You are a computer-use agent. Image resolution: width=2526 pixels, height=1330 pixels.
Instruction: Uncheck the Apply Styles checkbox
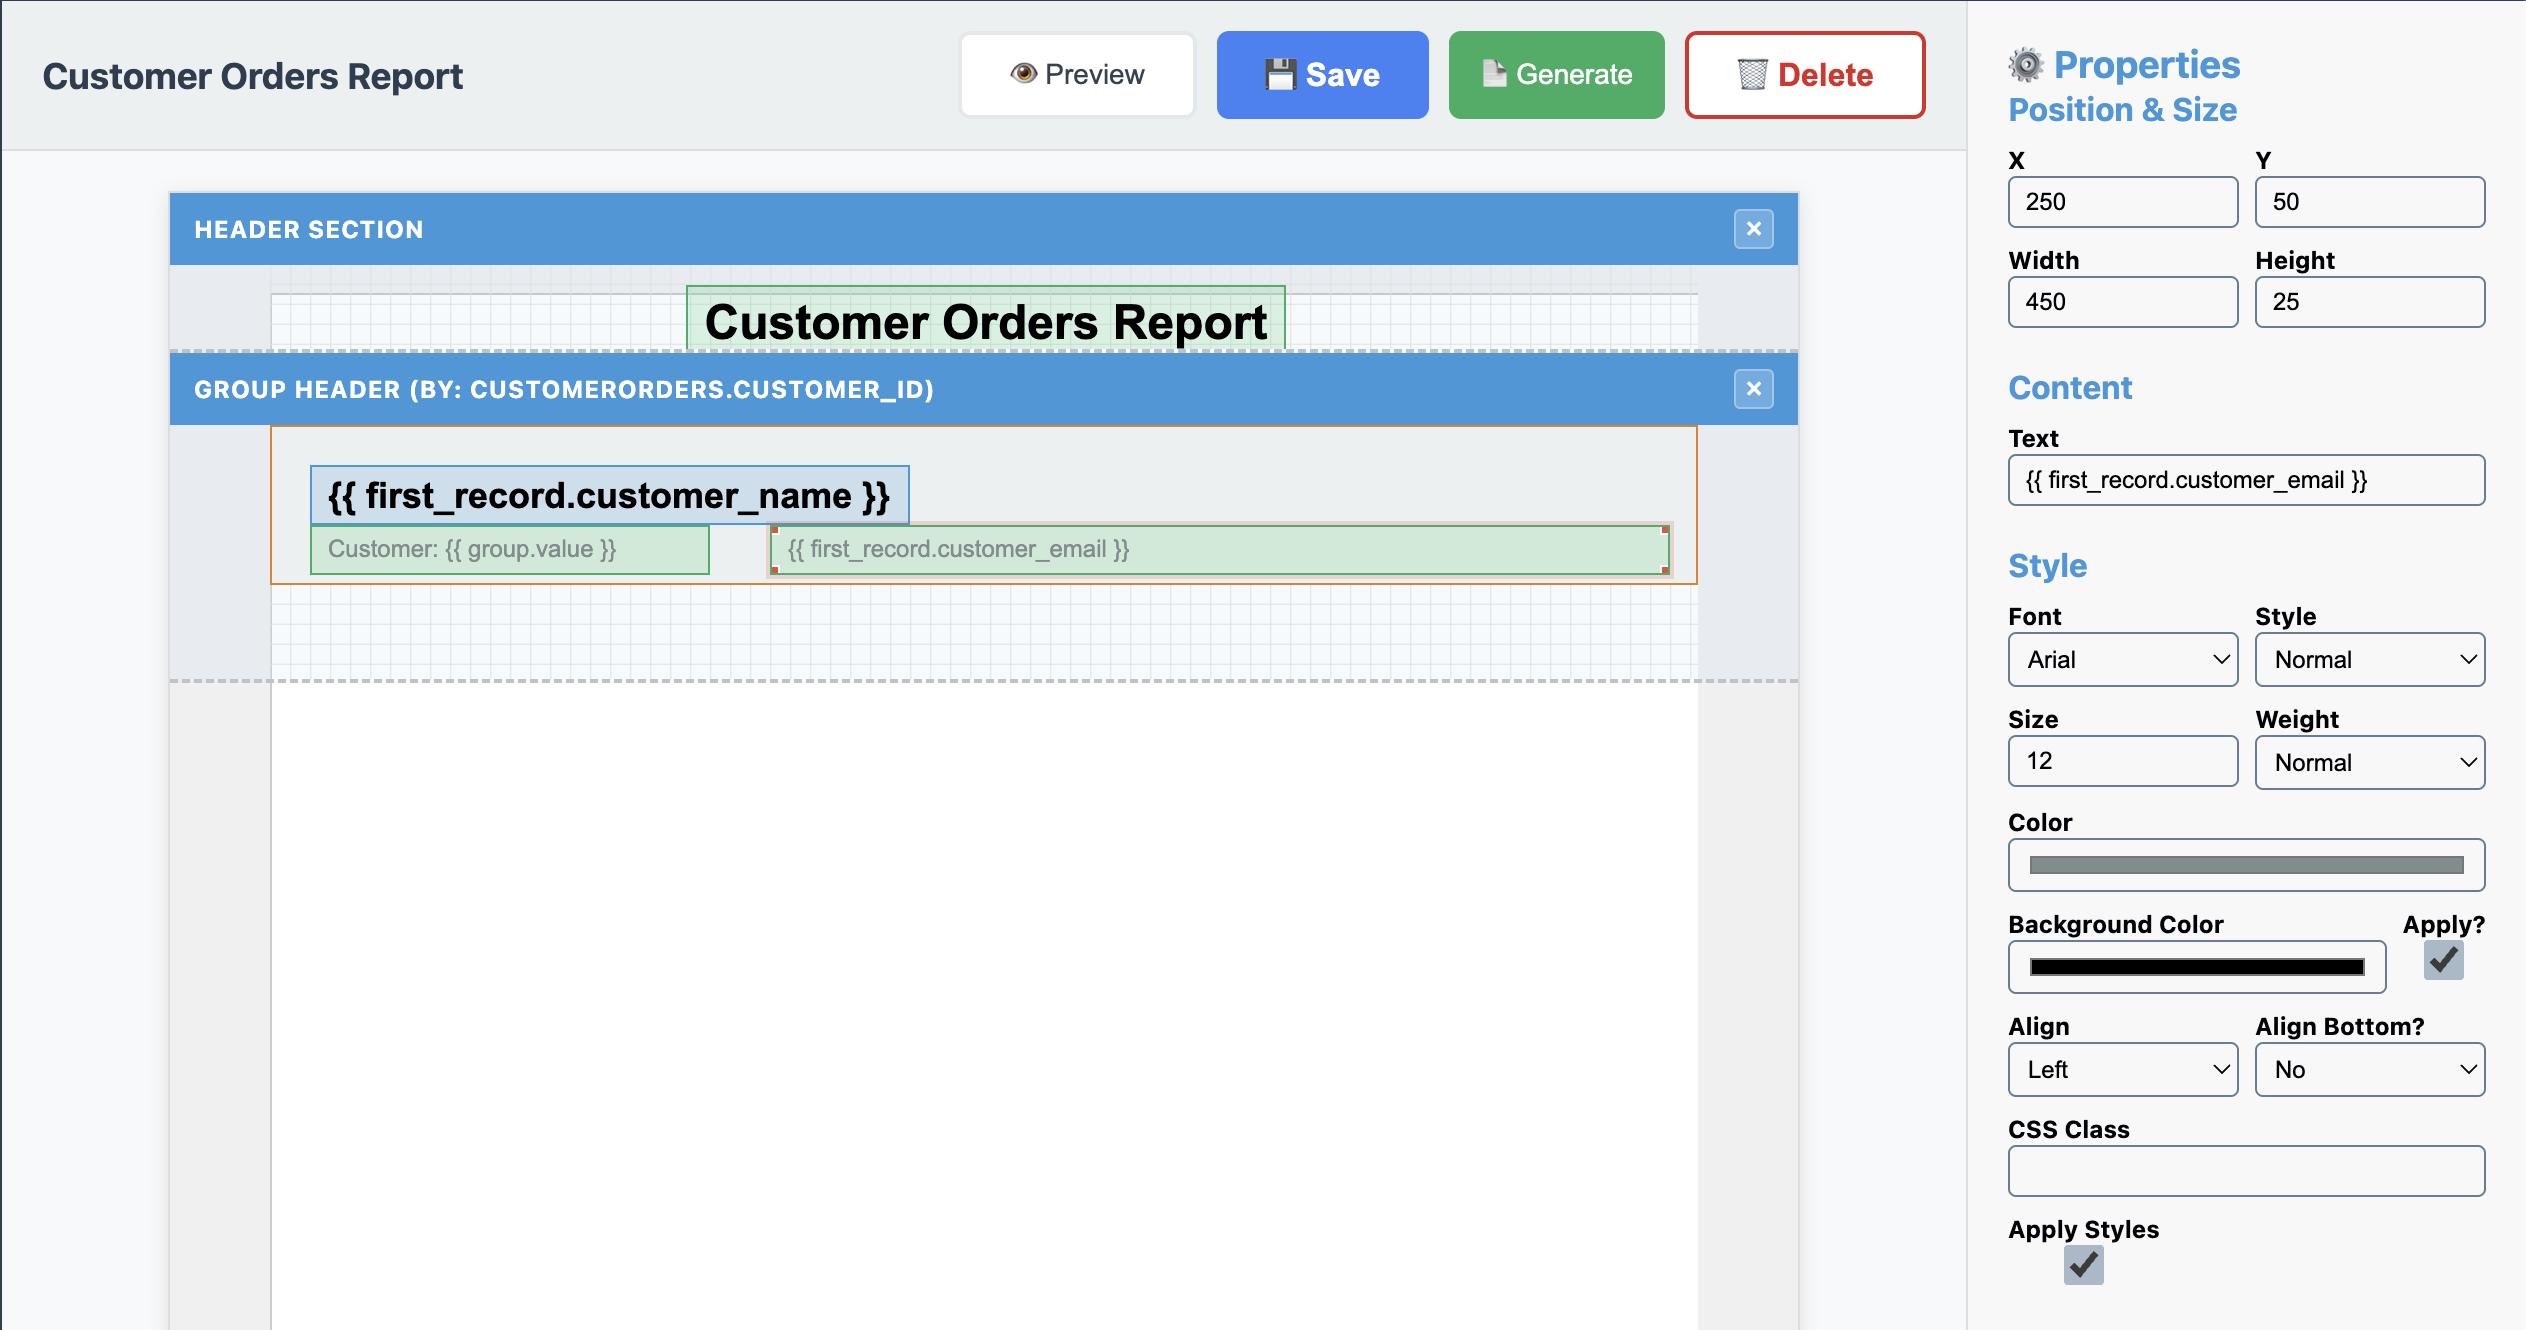pos(2084,1265)
